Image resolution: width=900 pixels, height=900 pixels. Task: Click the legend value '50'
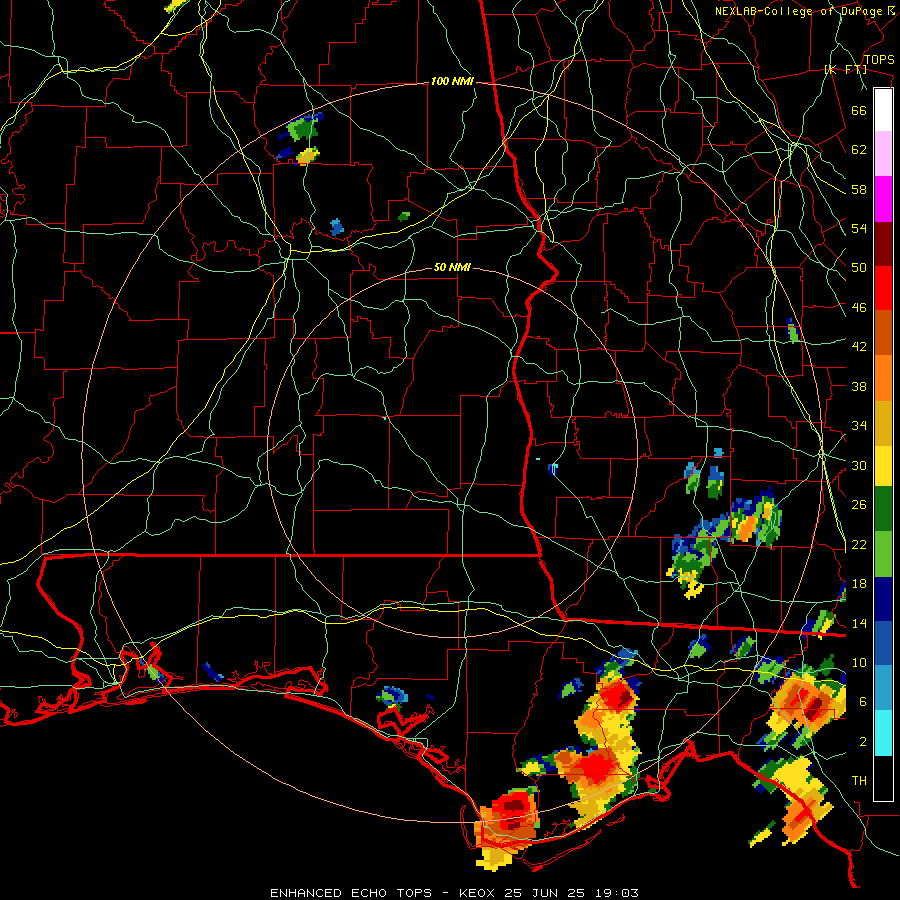(x=859, y=268)
